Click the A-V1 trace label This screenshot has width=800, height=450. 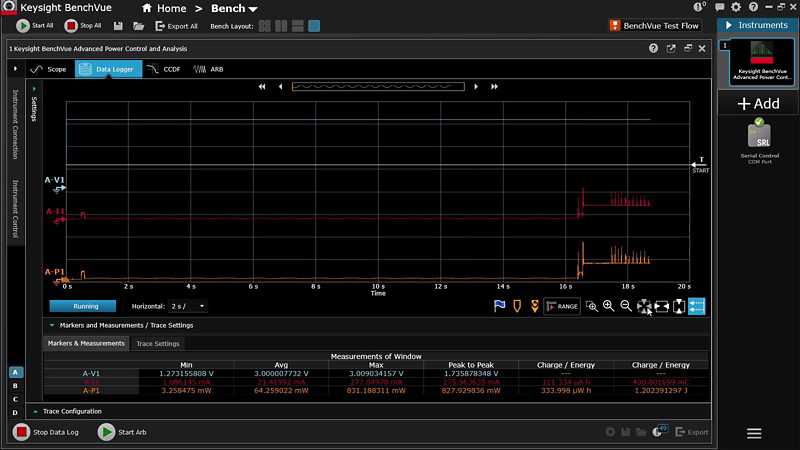click(x=55, y=180)
